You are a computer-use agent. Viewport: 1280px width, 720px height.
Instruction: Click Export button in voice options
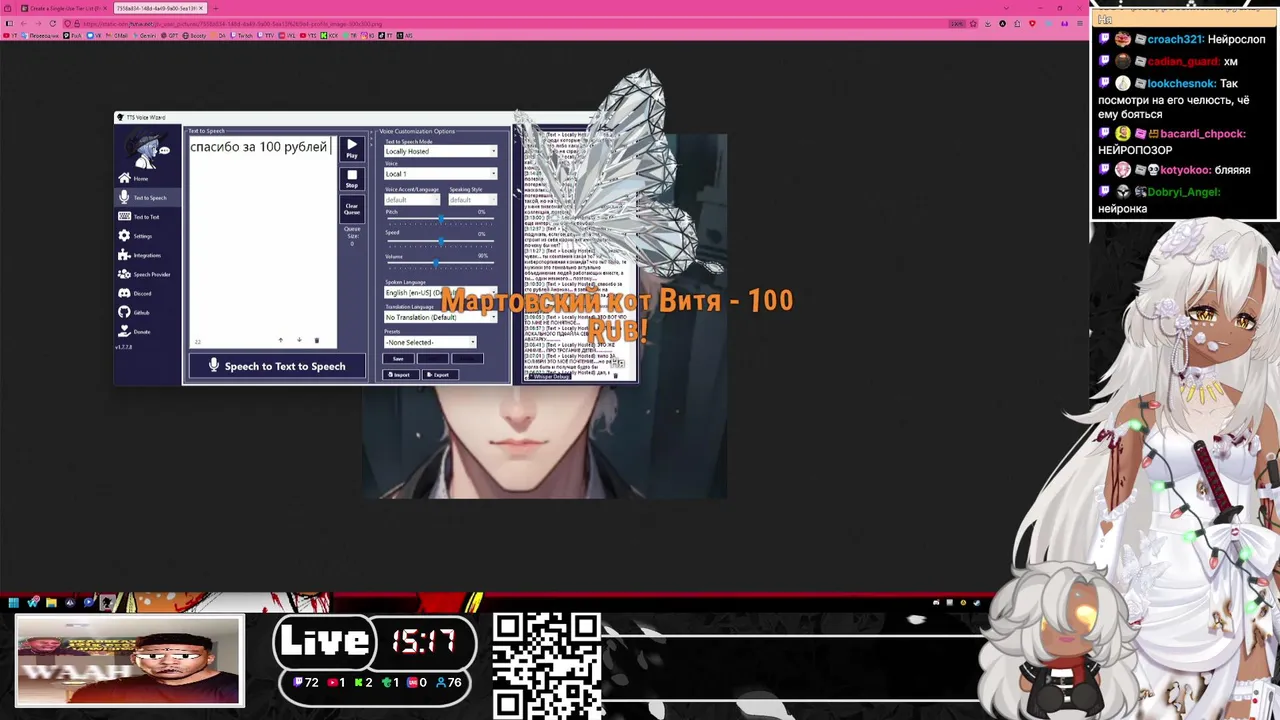[439, 375]
